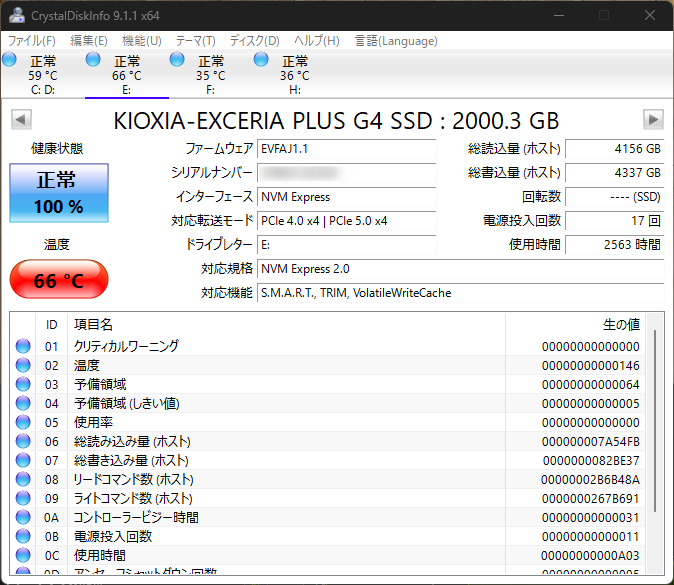Viewport: 674px width, 585px height.
Task: Click the blue orb for attribute 0B
Action: tap(23, 536)
